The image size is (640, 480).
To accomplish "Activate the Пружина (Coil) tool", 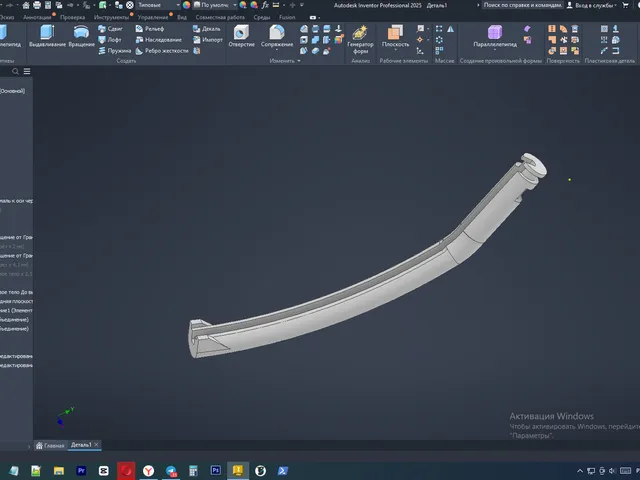I will click(x=114, y=51).
